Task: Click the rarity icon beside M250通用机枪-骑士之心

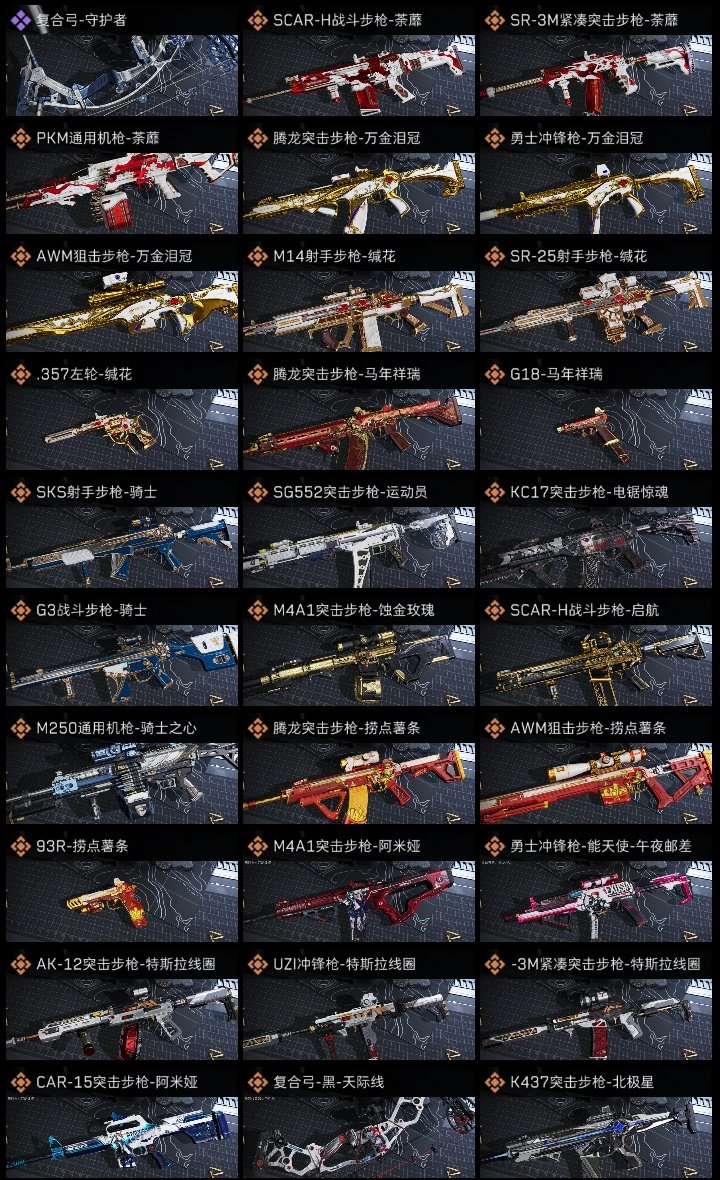Action: (x=20, y=728)
